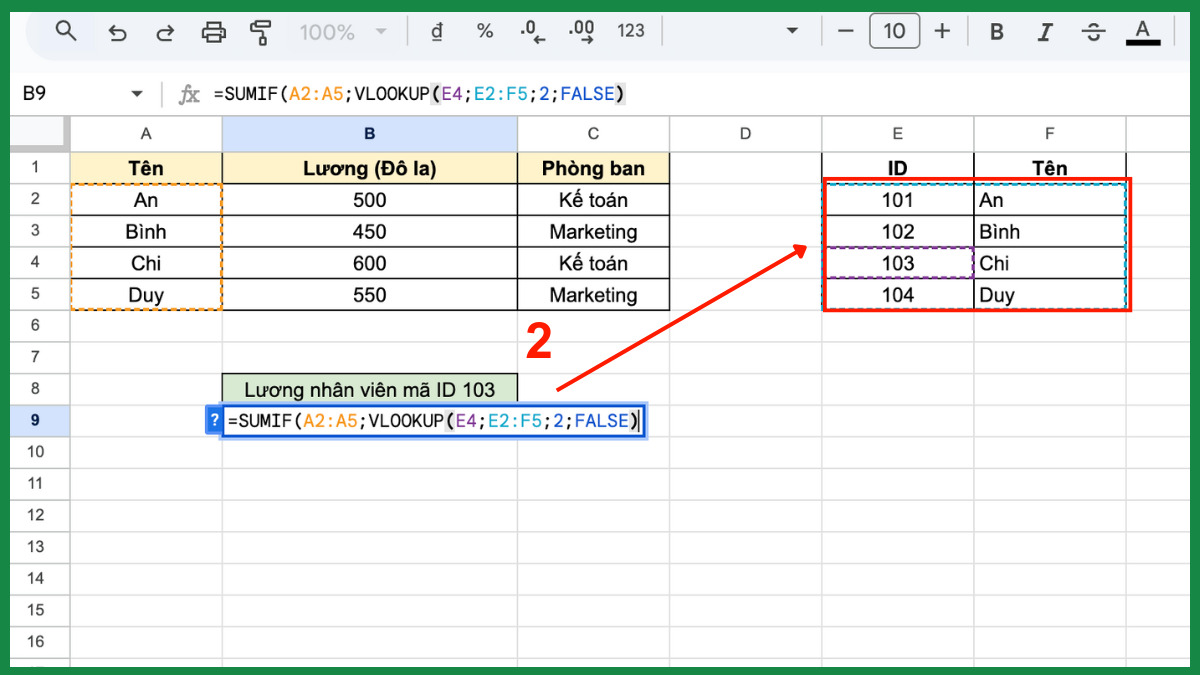Viewport: 1200px width, 675px height.
Task: Expand the font family dropdown arrow
Action: [x=792, y=31]
